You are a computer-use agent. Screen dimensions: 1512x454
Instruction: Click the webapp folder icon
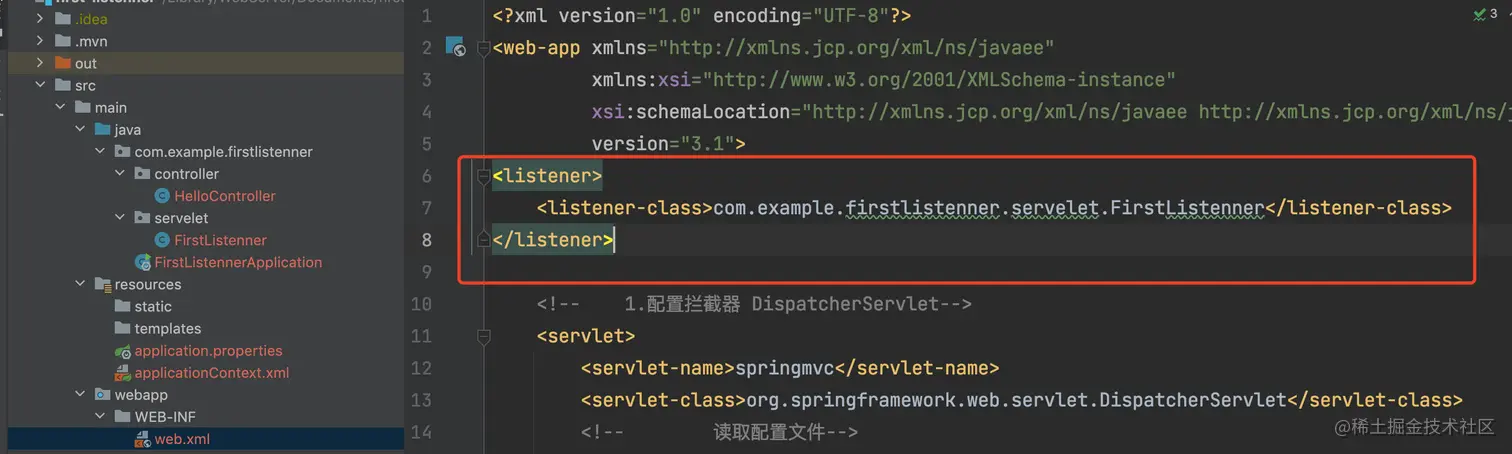tap(102, 395)
